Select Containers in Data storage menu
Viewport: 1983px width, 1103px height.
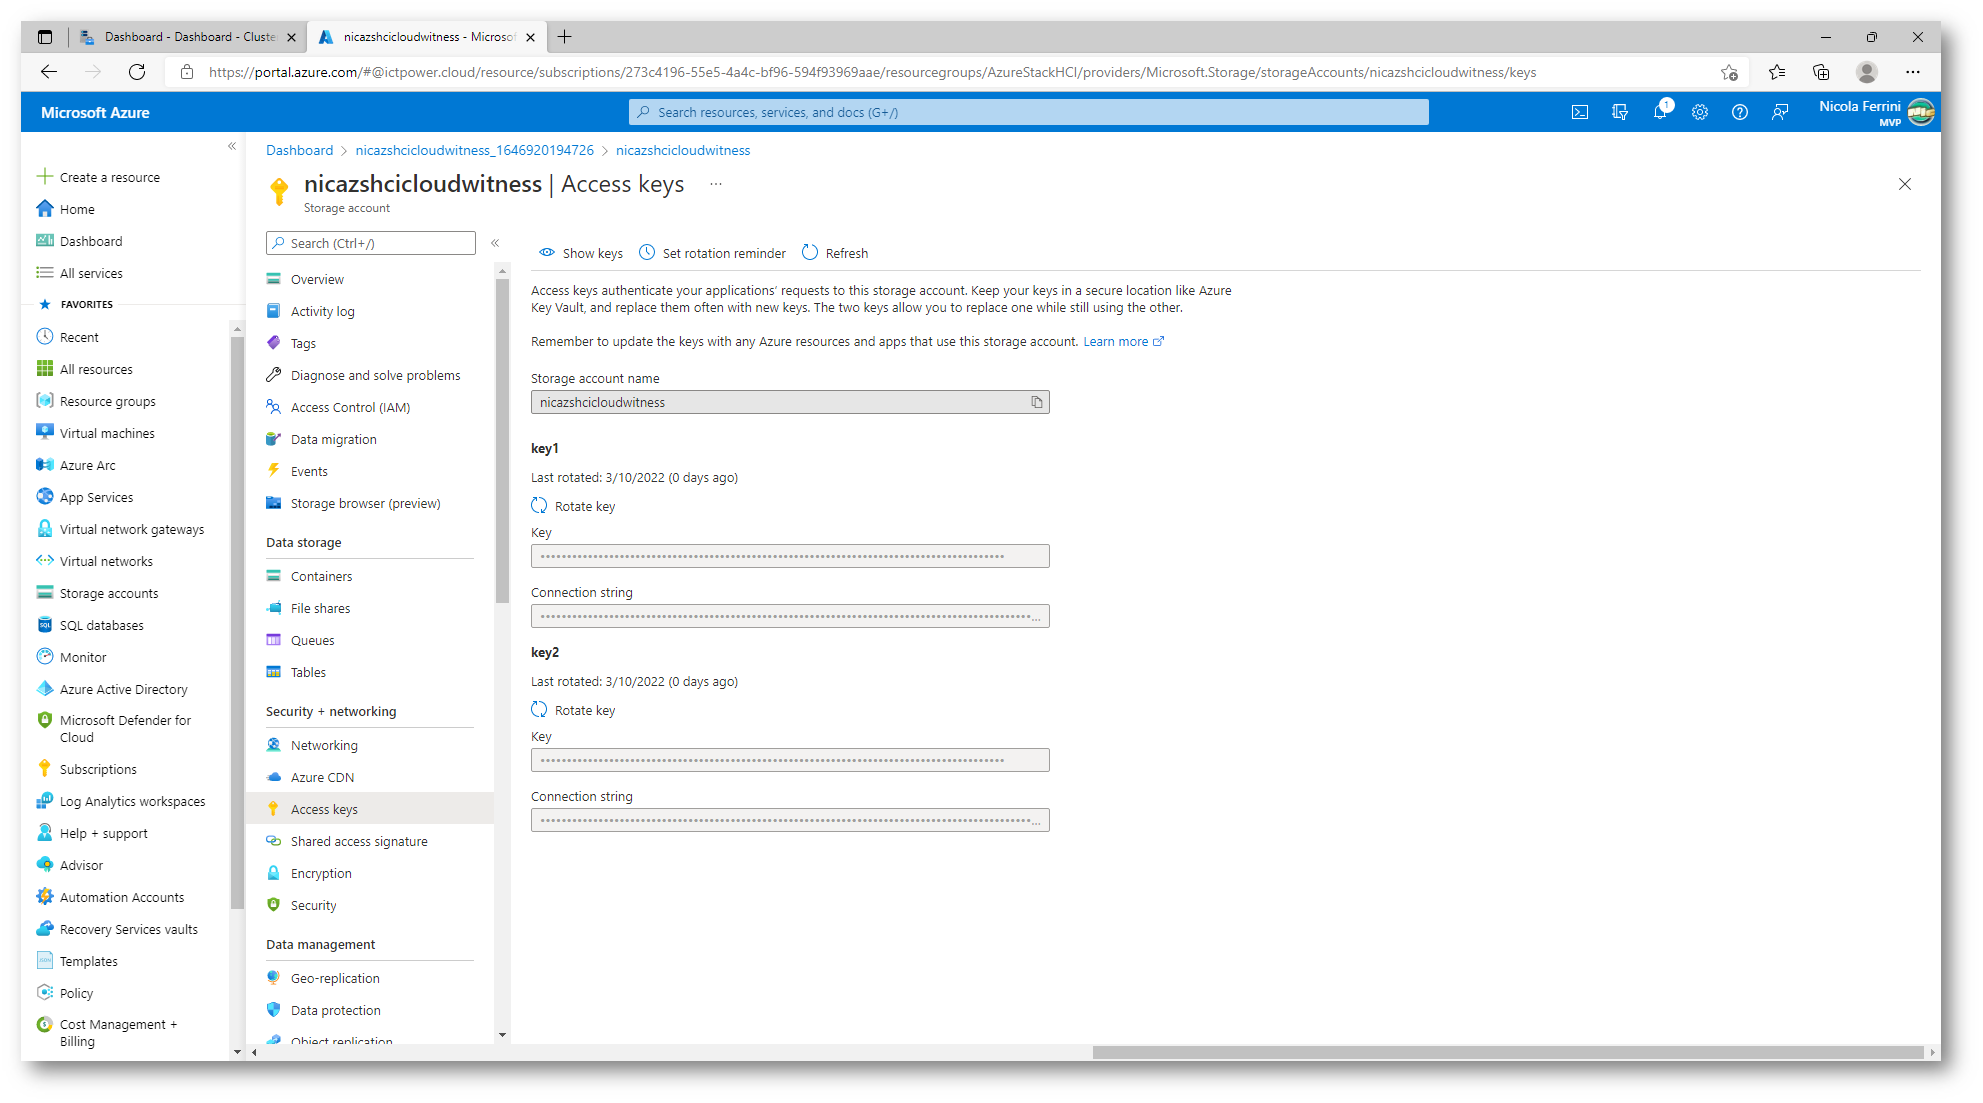tap(321, 576)
